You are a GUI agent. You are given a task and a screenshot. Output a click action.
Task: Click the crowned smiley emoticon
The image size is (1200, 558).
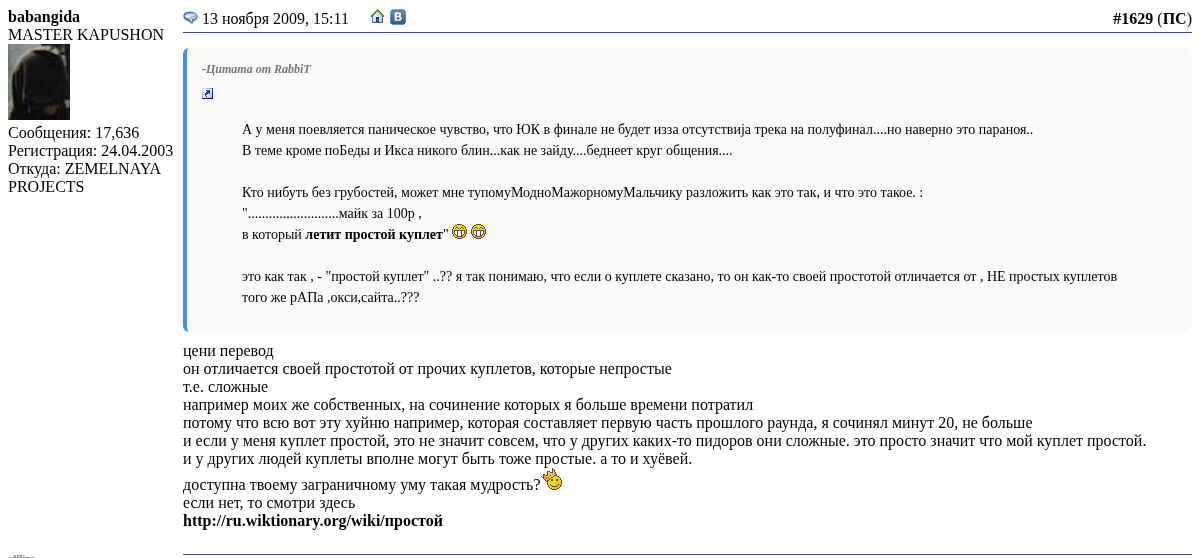pos(552,480)
